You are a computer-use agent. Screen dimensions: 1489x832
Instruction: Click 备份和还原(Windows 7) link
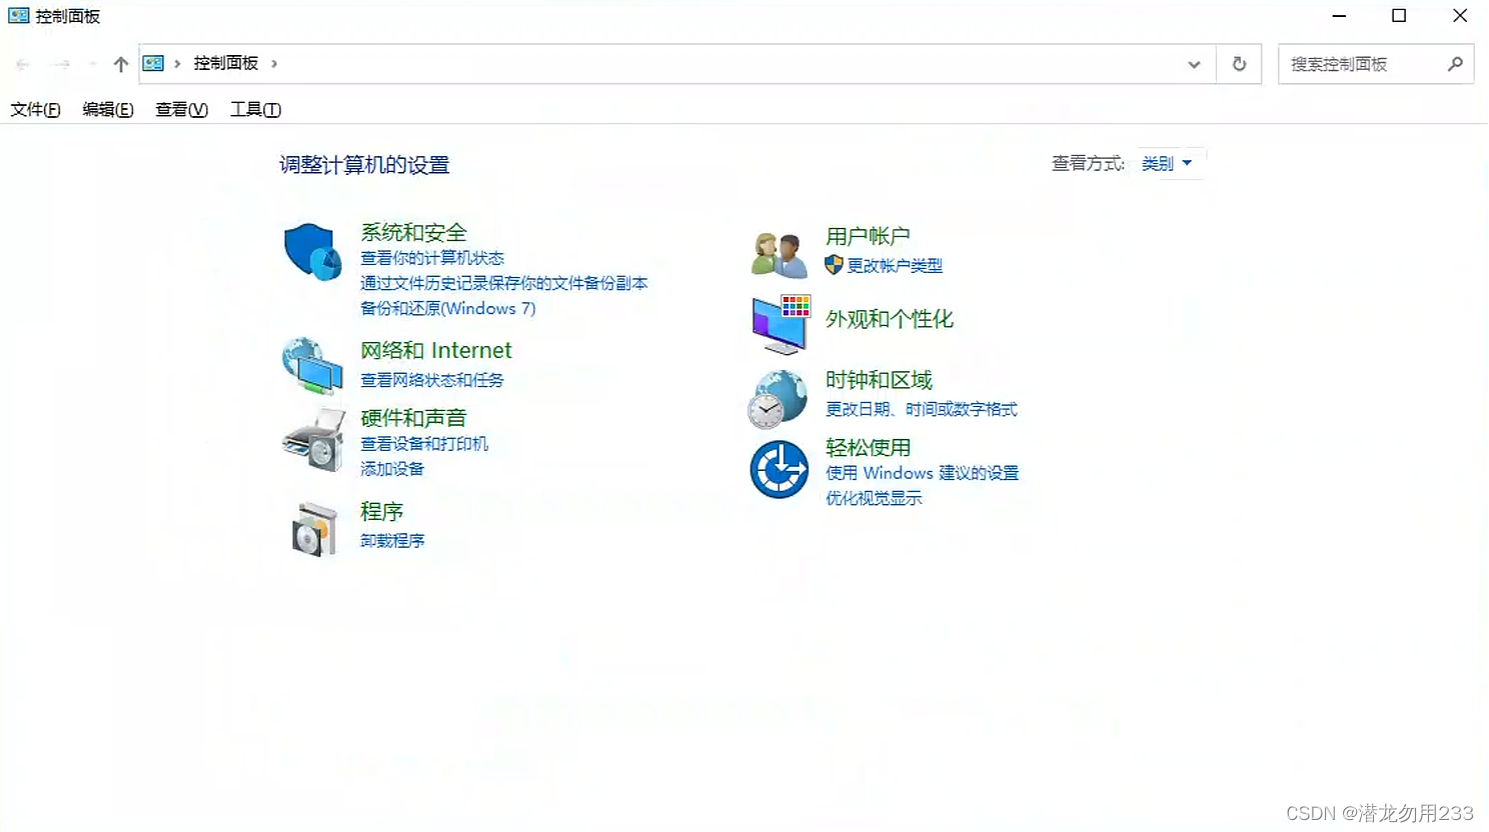click(448, 308)
